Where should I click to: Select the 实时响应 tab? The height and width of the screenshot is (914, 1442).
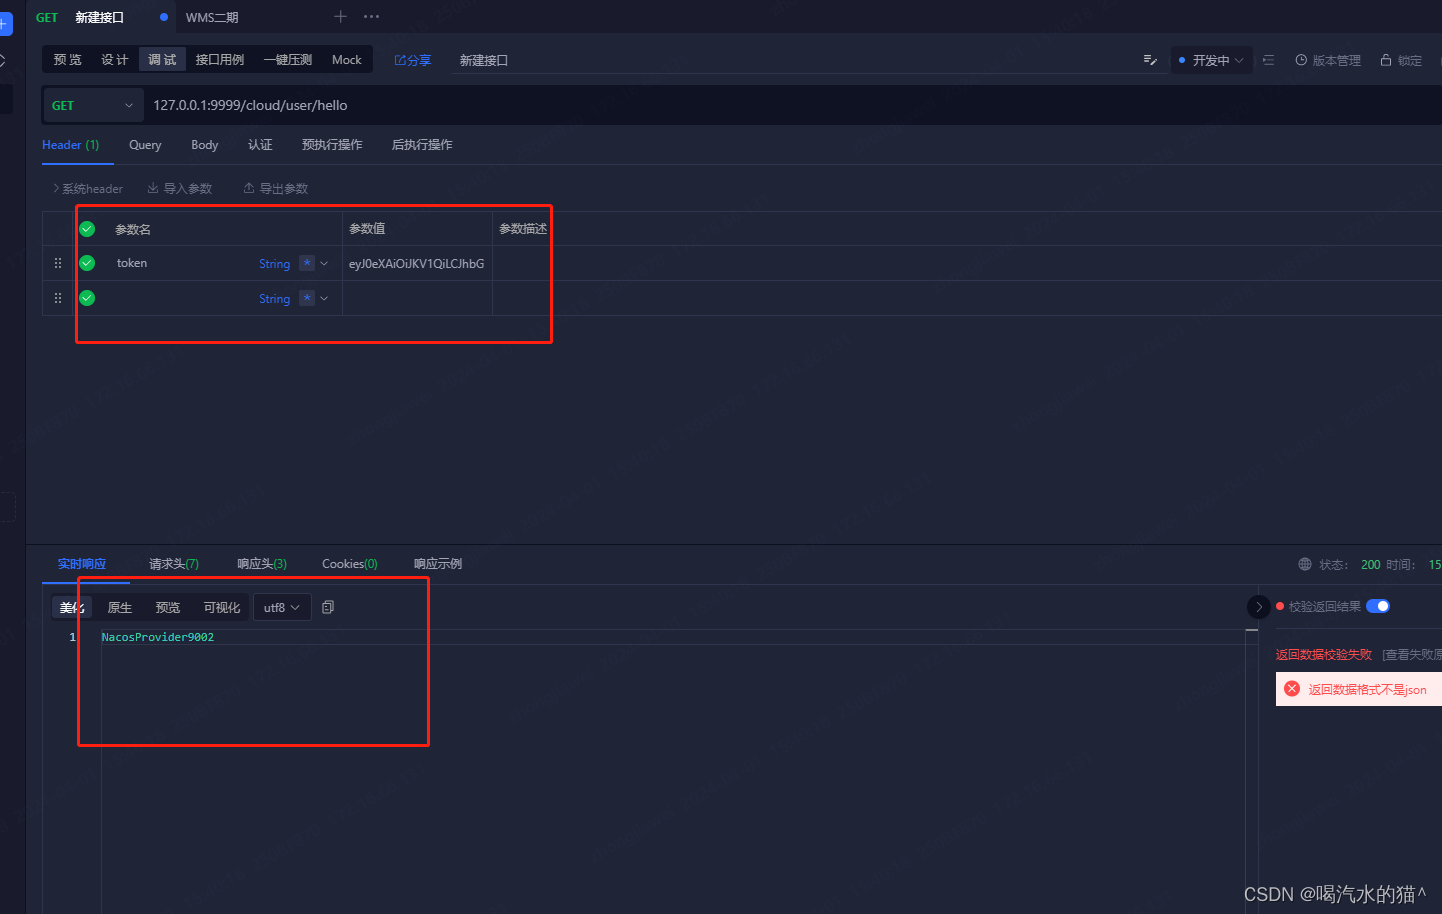click(x=82, y=564)
